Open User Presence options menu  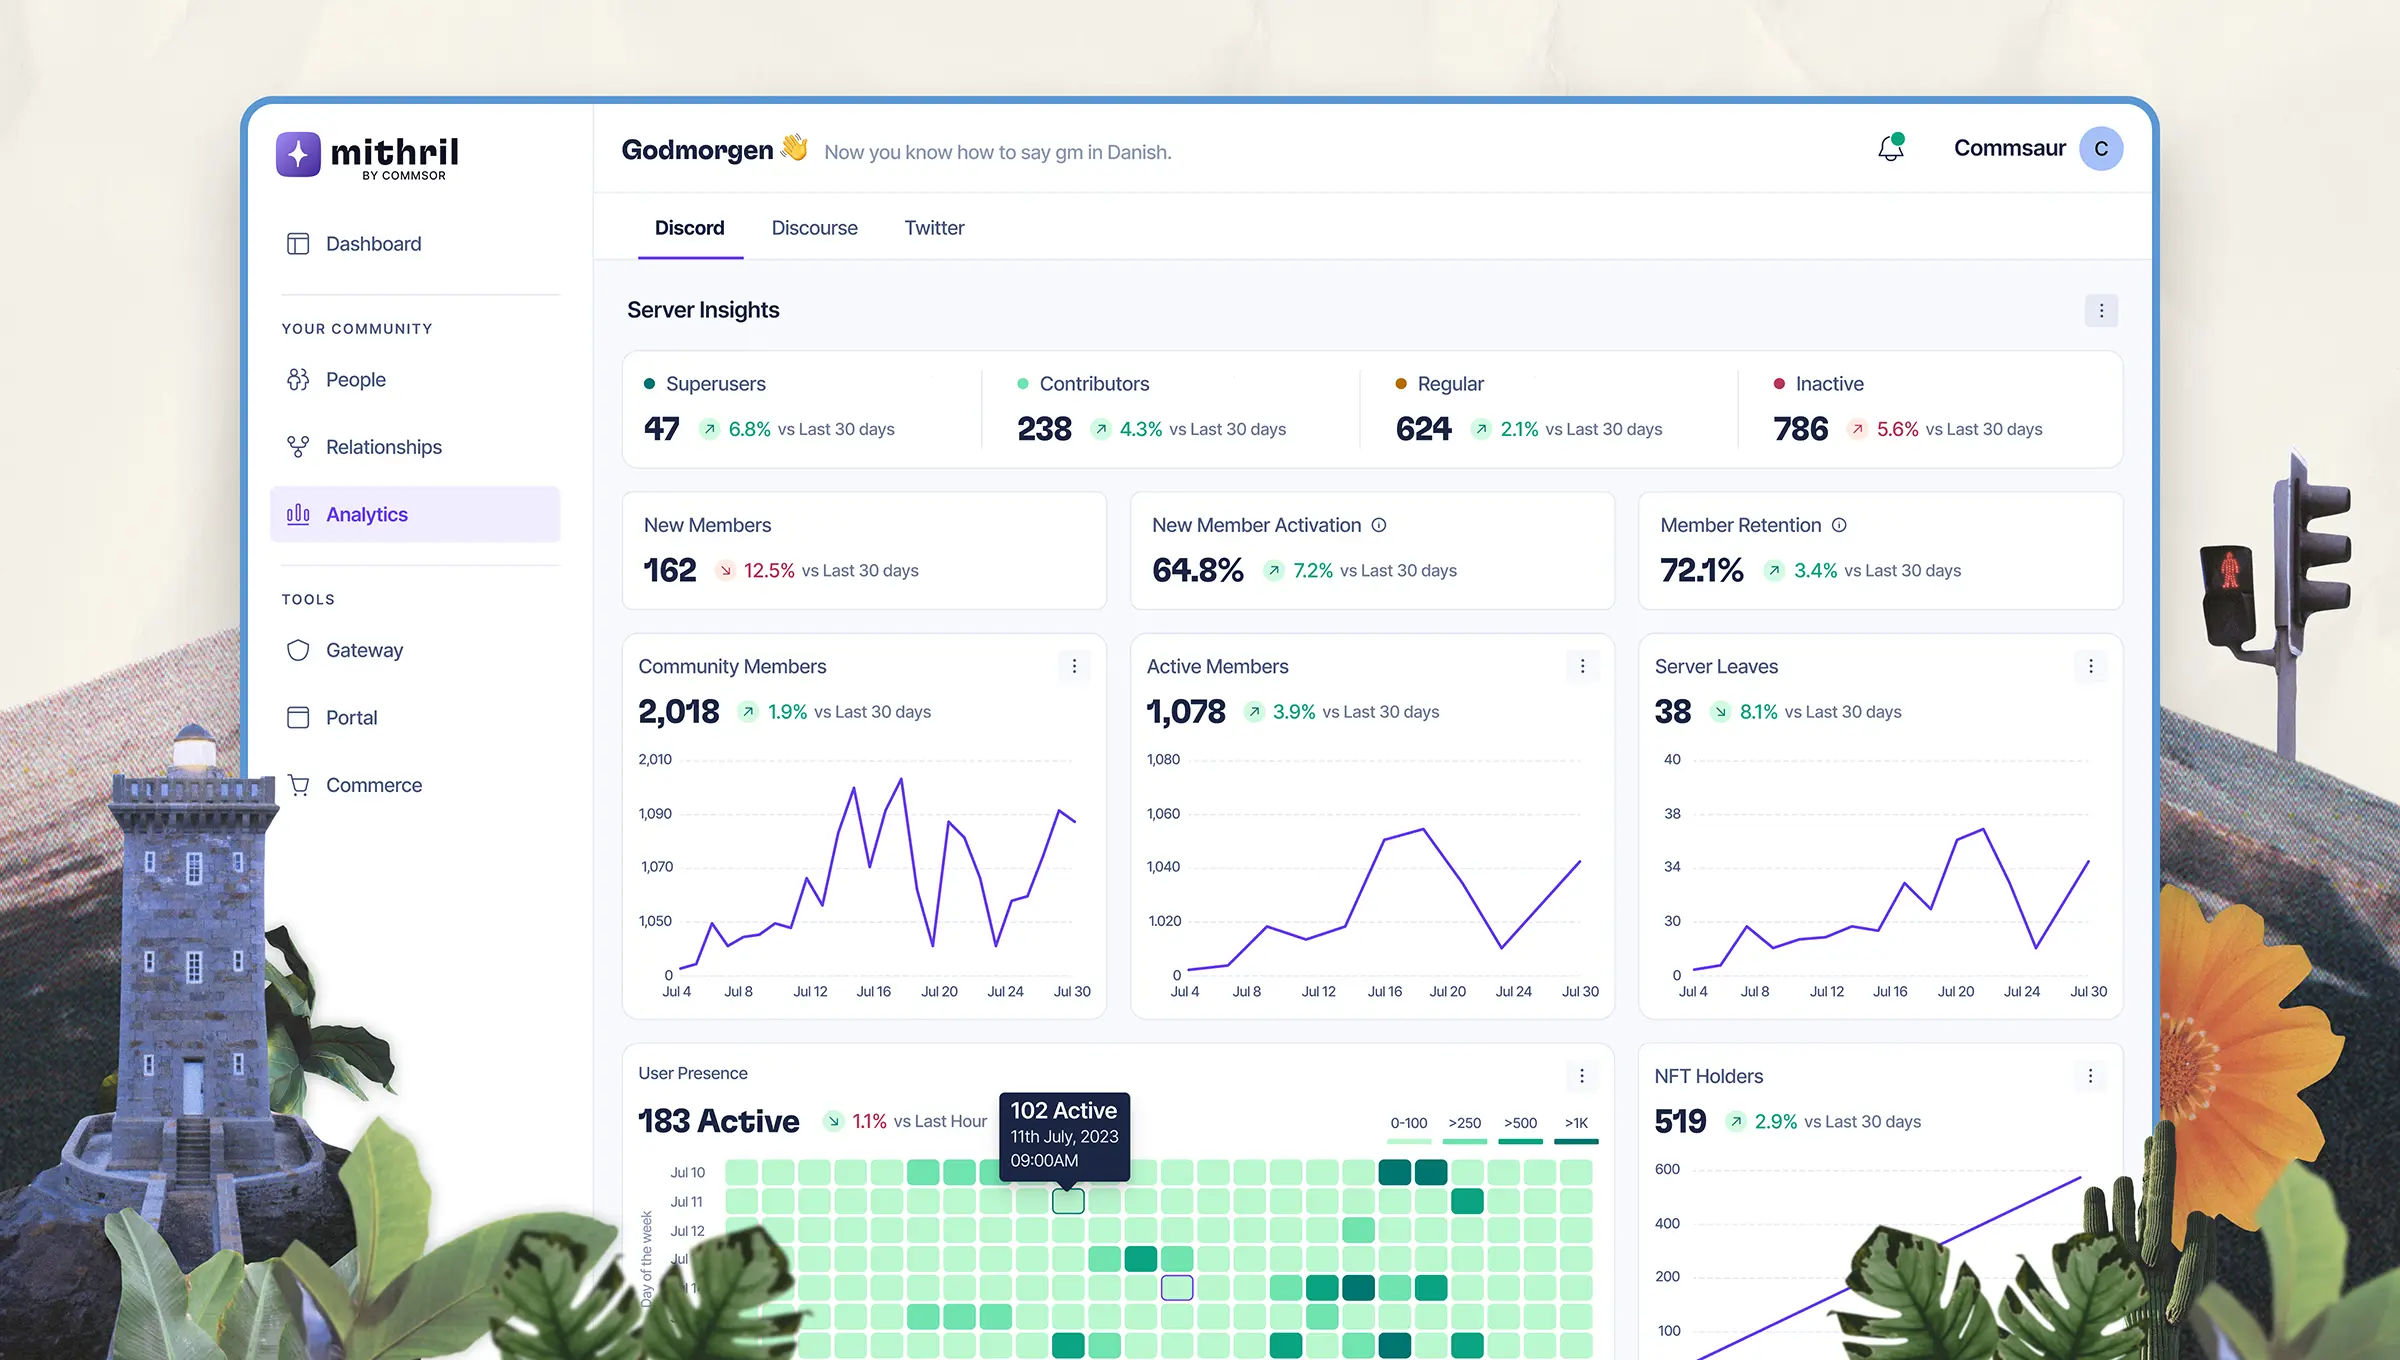click(x=1582, y=1076)
